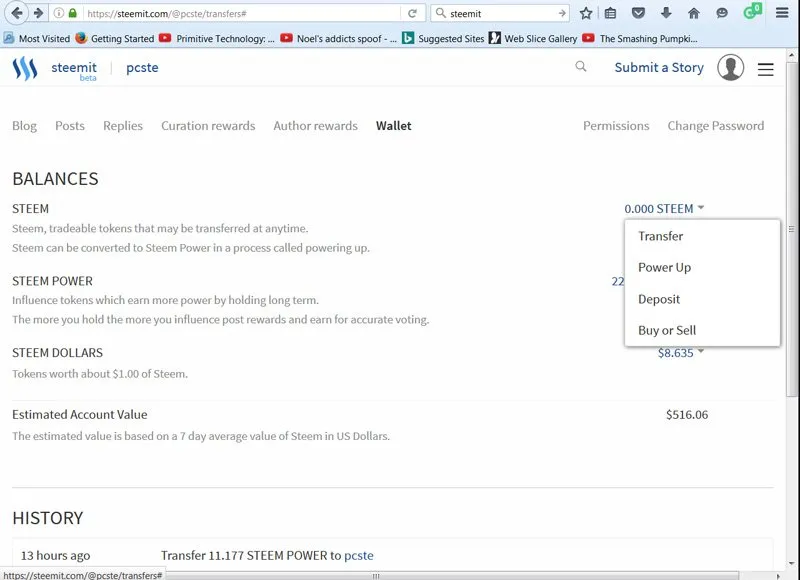This screenshot has width=800, height=580.
Task: Open the Downloads arrow icon
Action: [x=666, y=13]
